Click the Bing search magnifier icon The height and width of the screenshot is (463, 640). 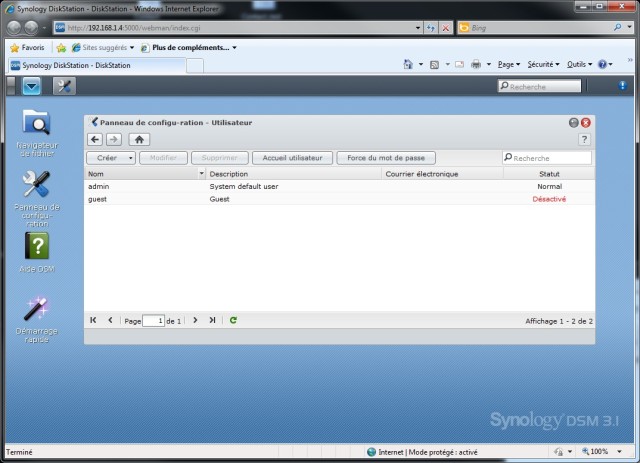617,27
